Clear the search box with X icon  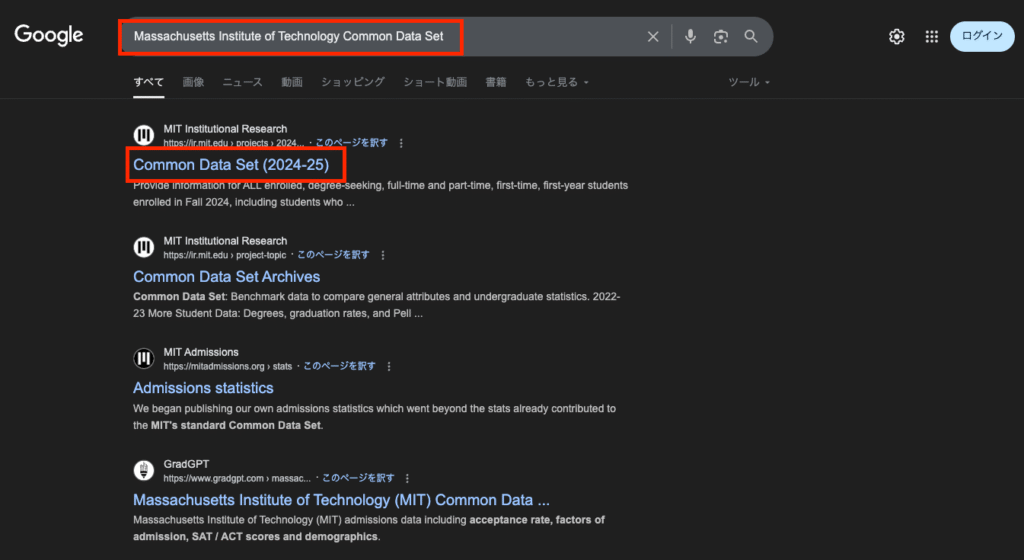(x=652, y=37)
